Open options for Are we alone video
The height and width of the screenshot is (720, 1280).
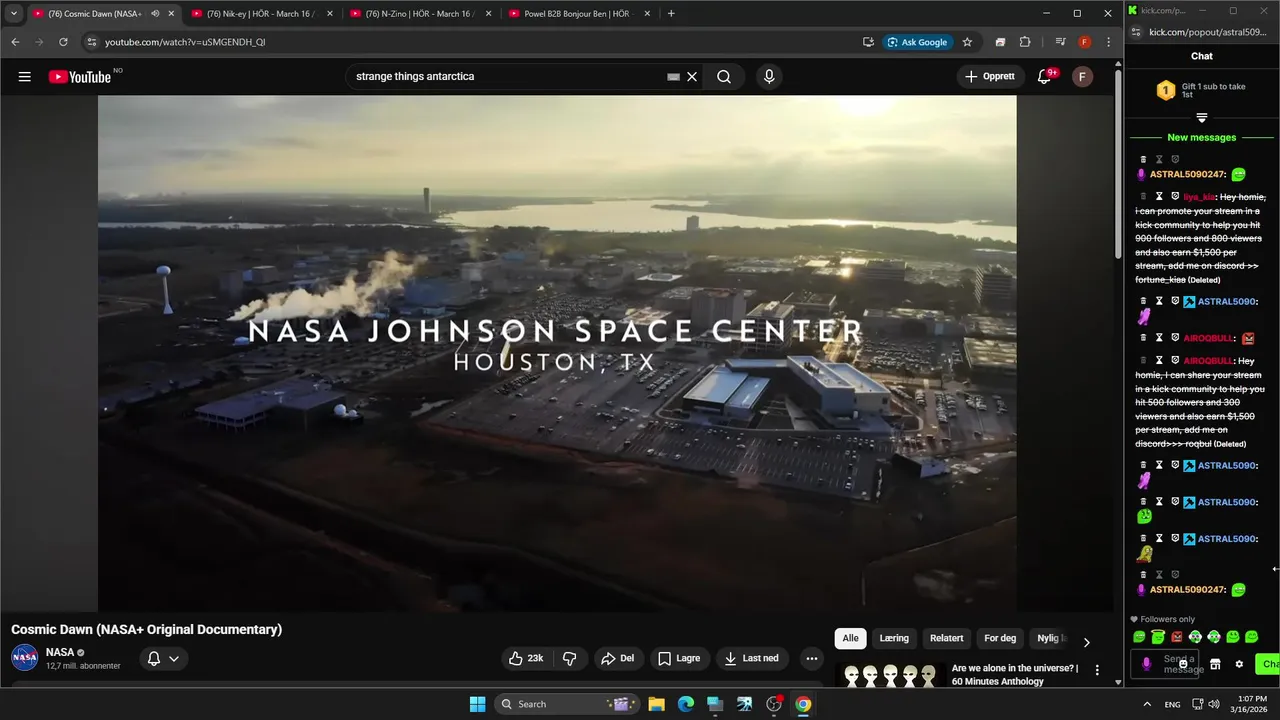coord(1097,671)
